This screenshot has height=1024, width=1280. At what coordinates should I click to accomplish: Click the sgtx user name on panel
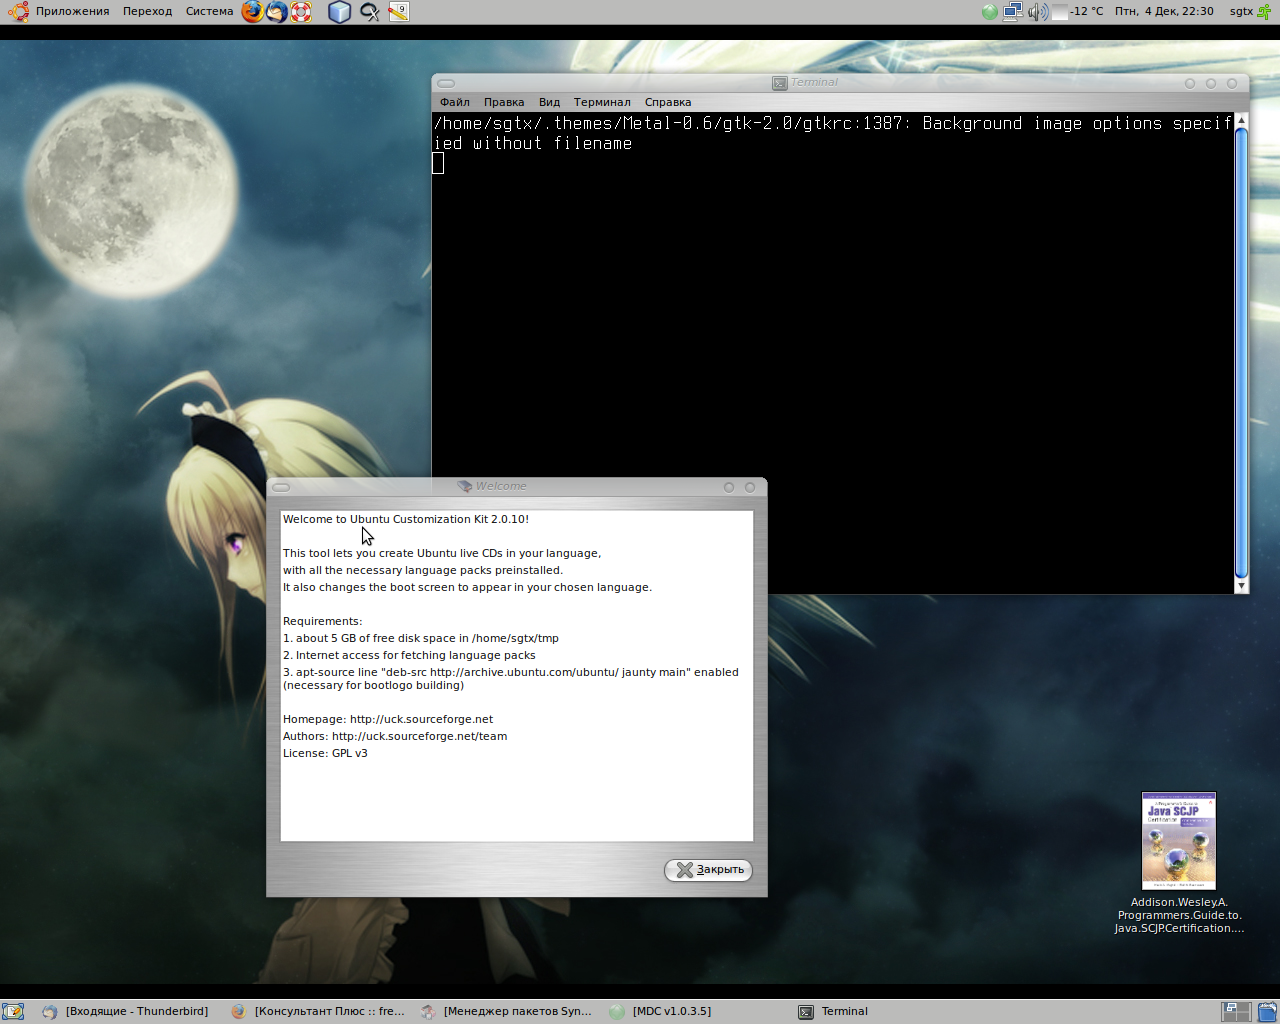click(x=1241, y=12)
